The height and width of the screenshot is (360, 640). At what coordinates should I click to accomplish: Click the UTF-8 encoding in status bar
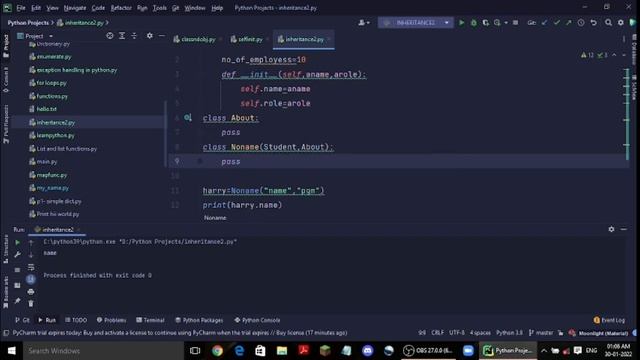[x=457, y=333]
